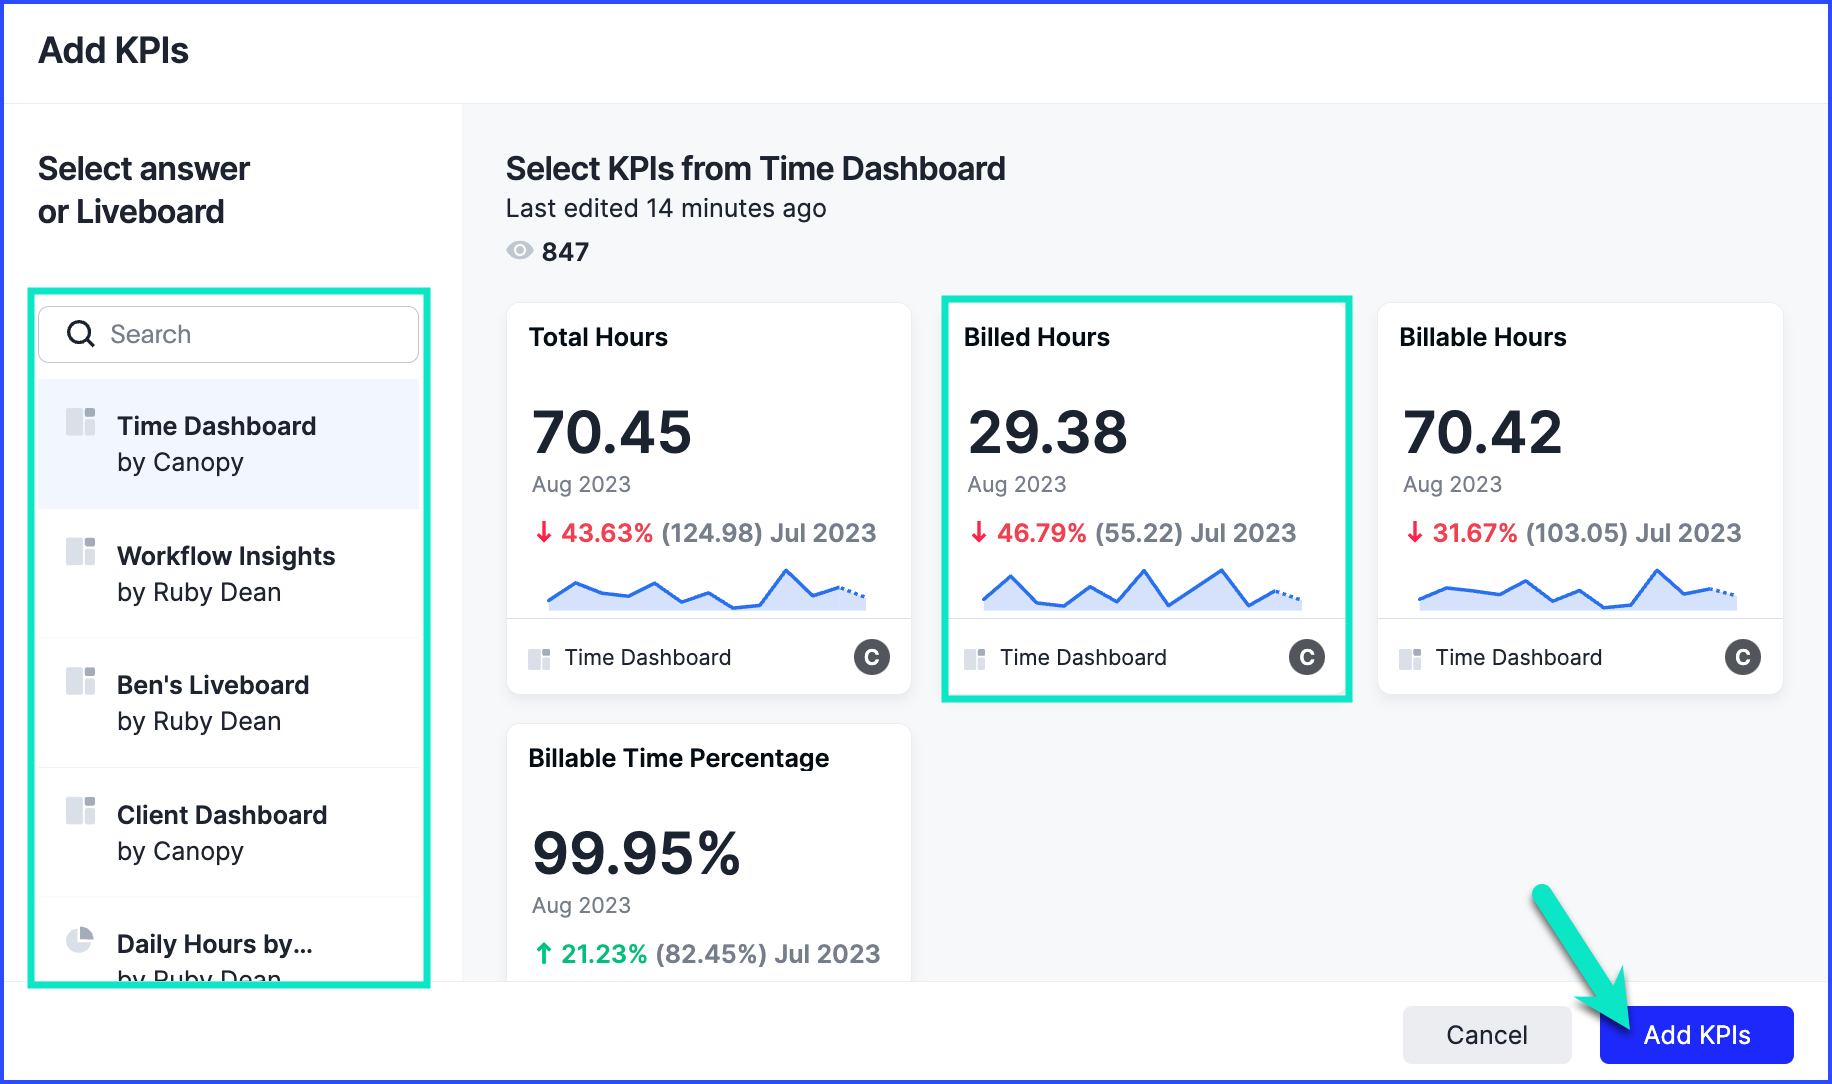Pick the Billable Time Percentage KPI card
The height and width of the screenshot is (1084, 1832).
click(708, 850)
